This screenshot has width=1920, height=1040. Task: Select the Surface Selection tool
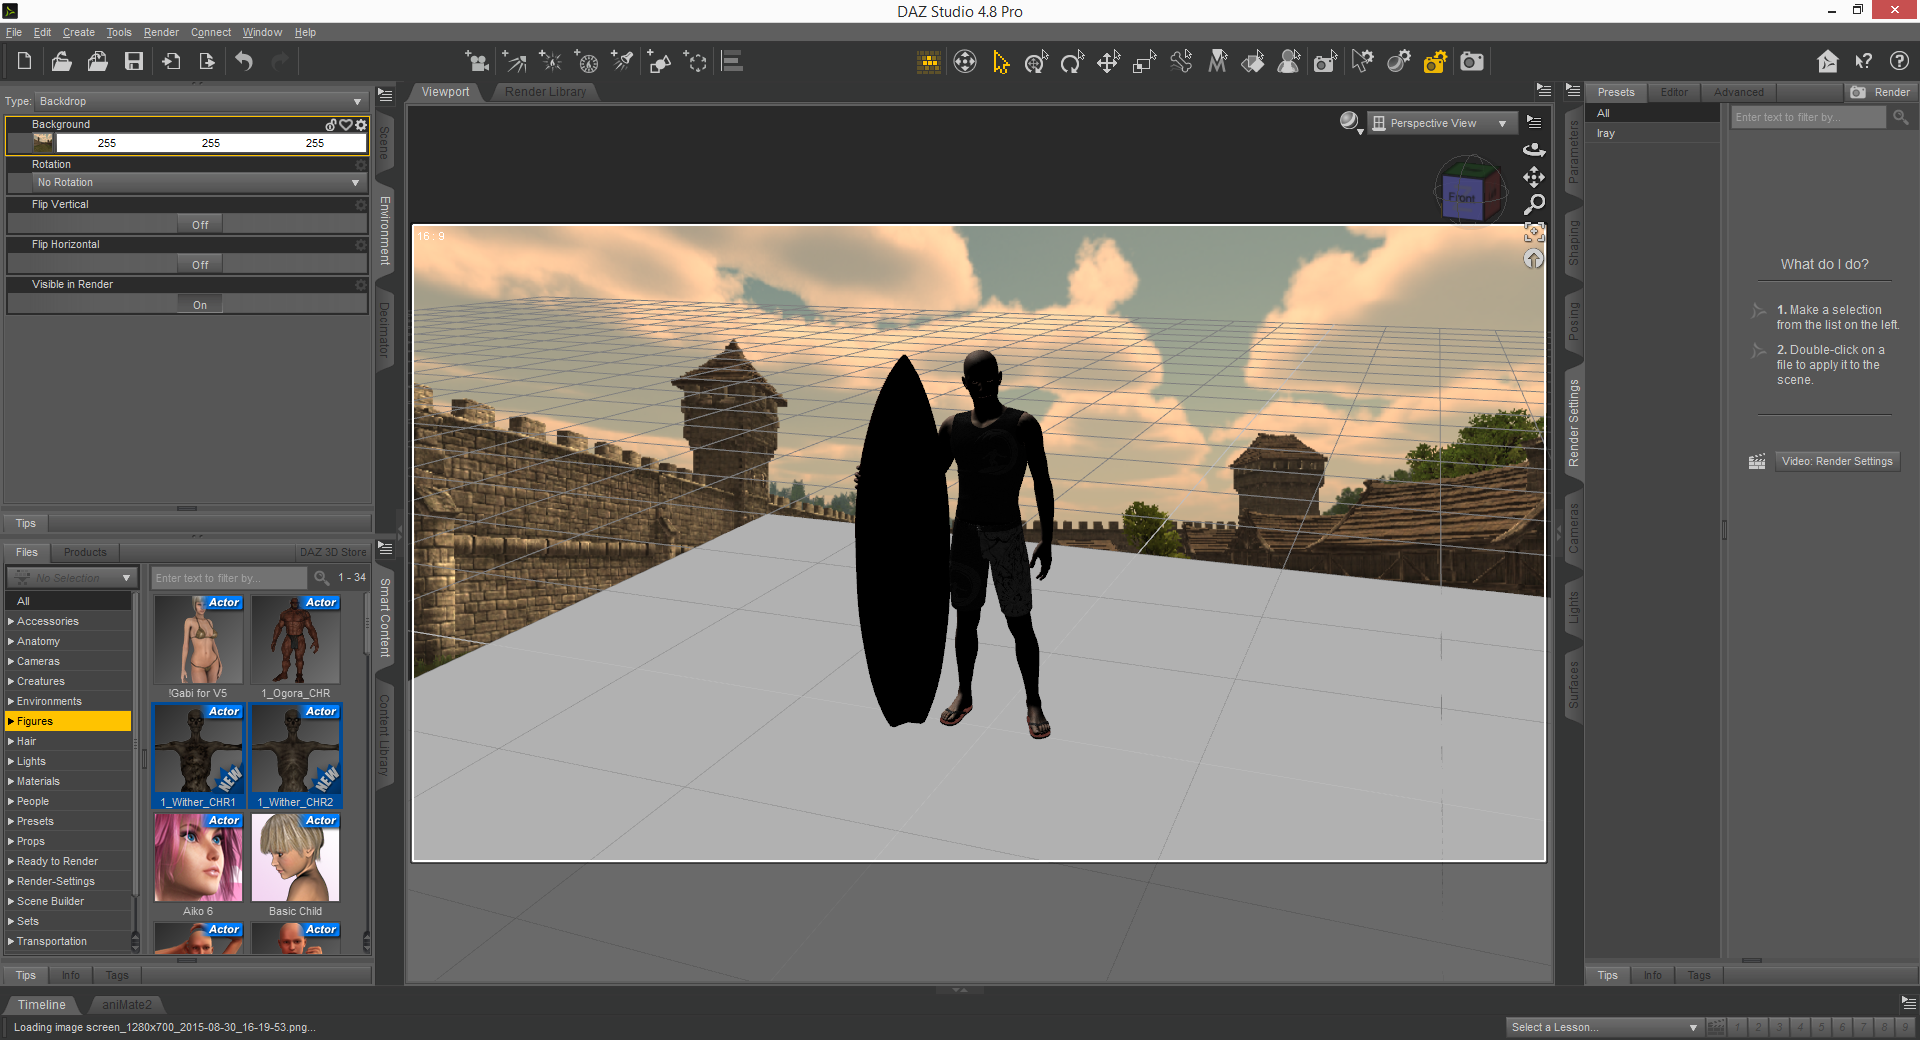point(1253,62)
